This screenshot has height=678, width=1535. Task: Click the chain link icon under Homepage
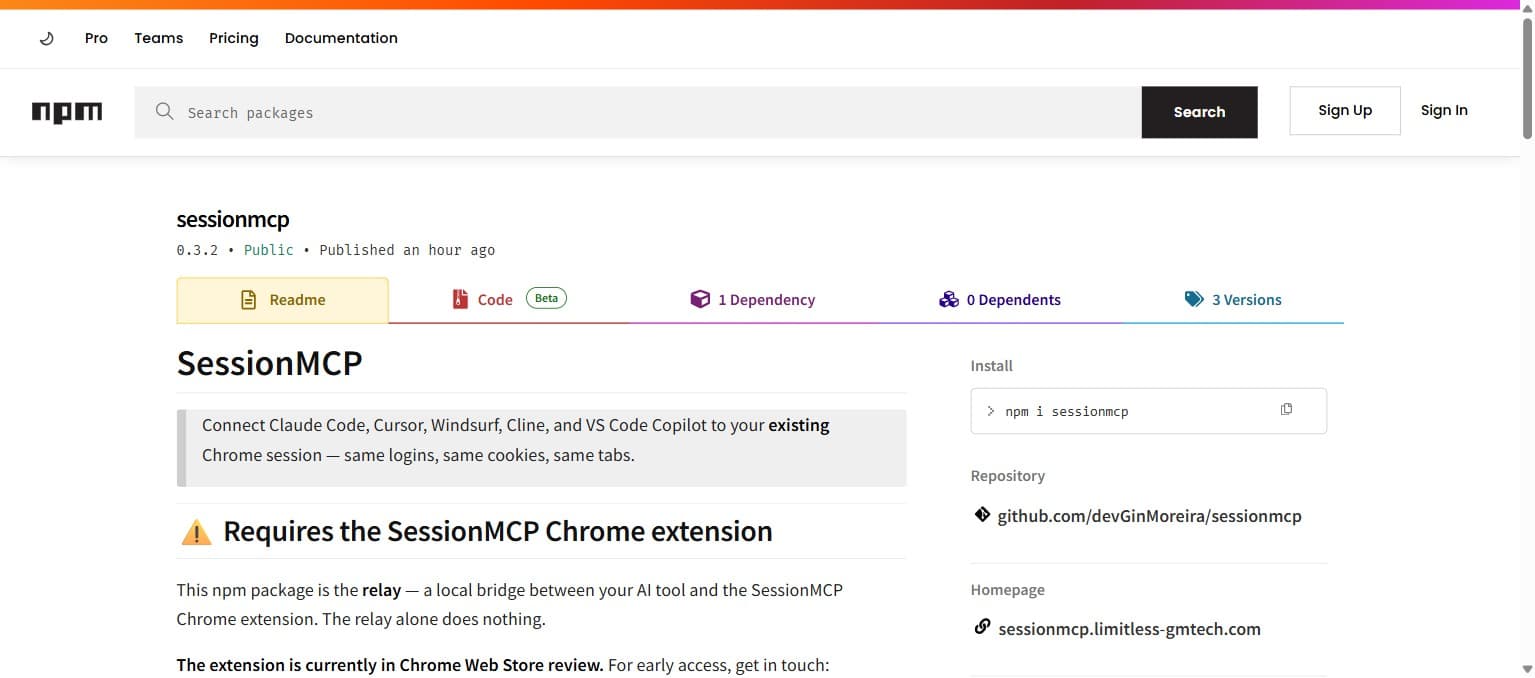981,627
